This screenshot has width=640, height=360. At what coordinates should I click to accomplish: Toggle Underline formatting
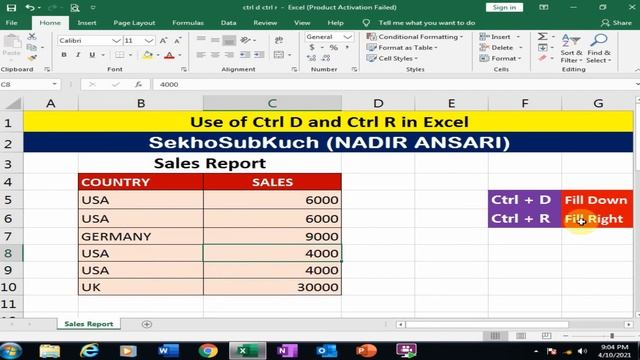point(92,55)
